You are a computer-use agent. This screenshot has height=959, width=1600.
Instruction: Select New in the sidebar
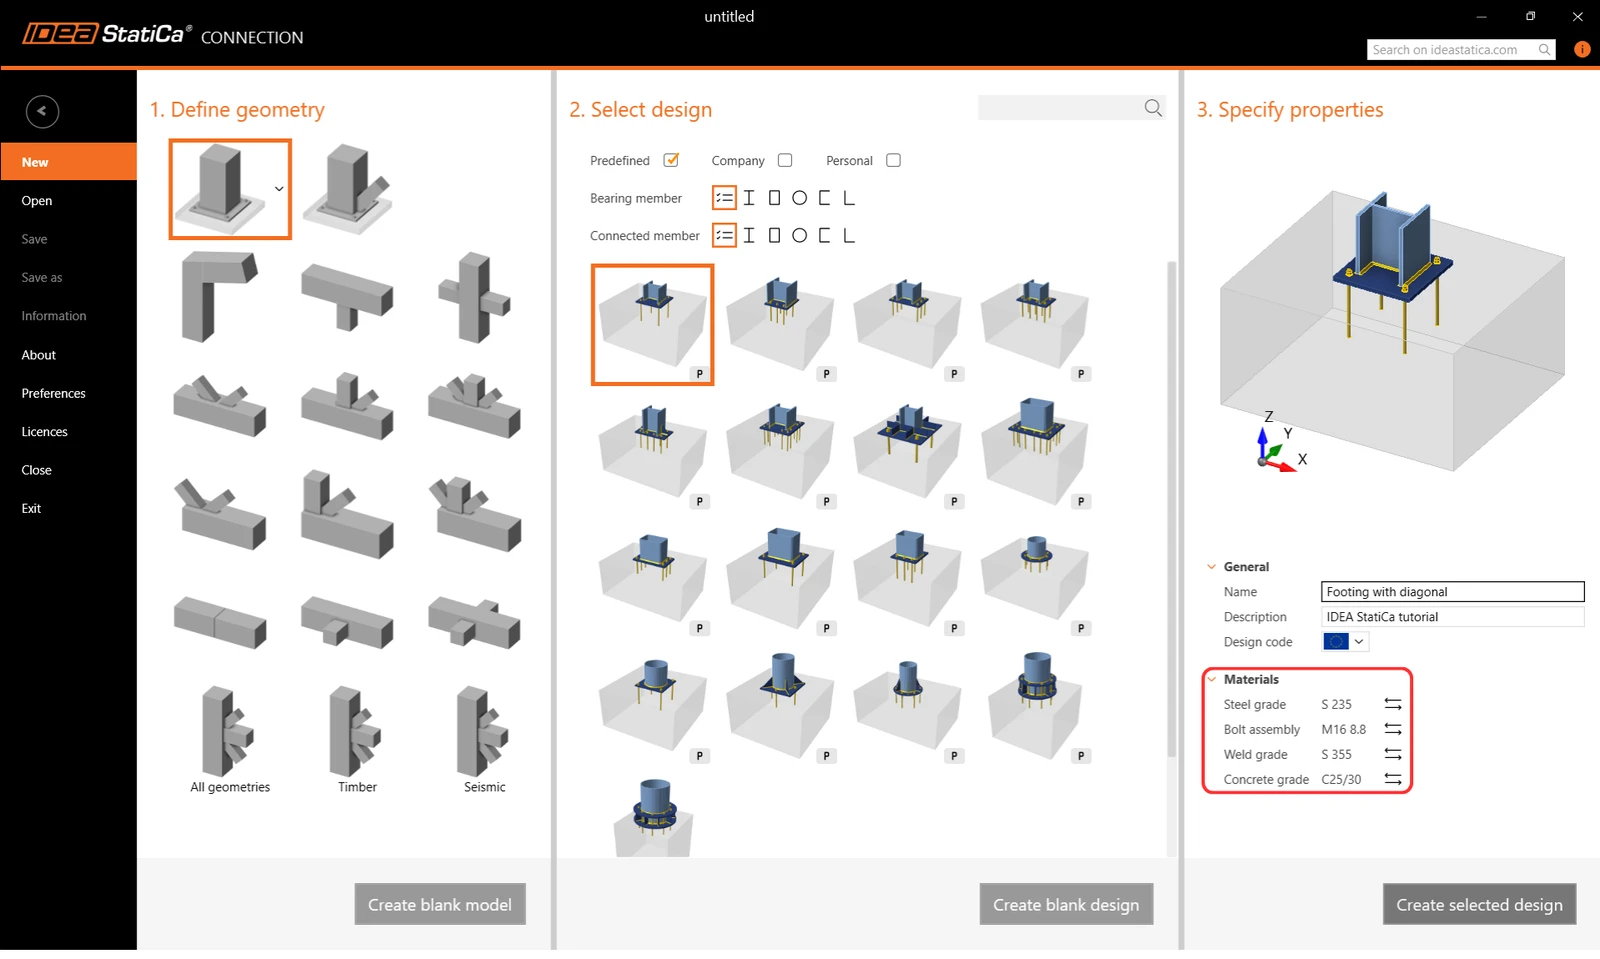pos(68,162)
